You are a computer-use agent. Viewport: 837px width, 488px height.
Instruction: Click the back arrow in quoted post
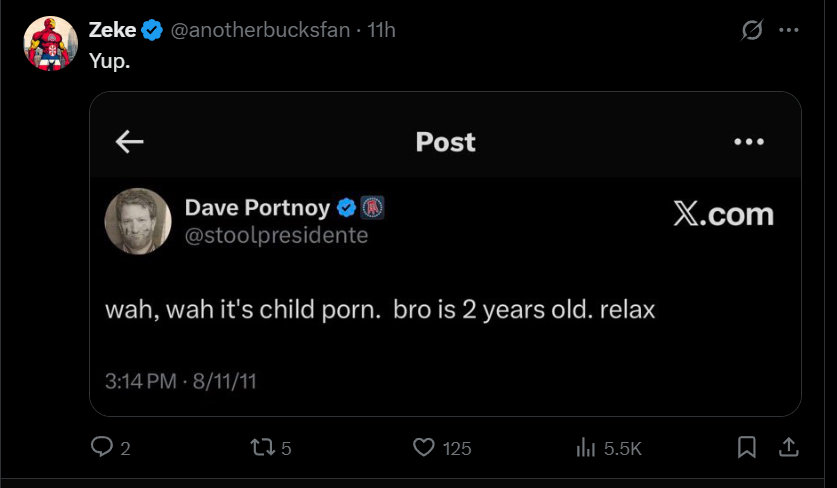coord(130,142)
